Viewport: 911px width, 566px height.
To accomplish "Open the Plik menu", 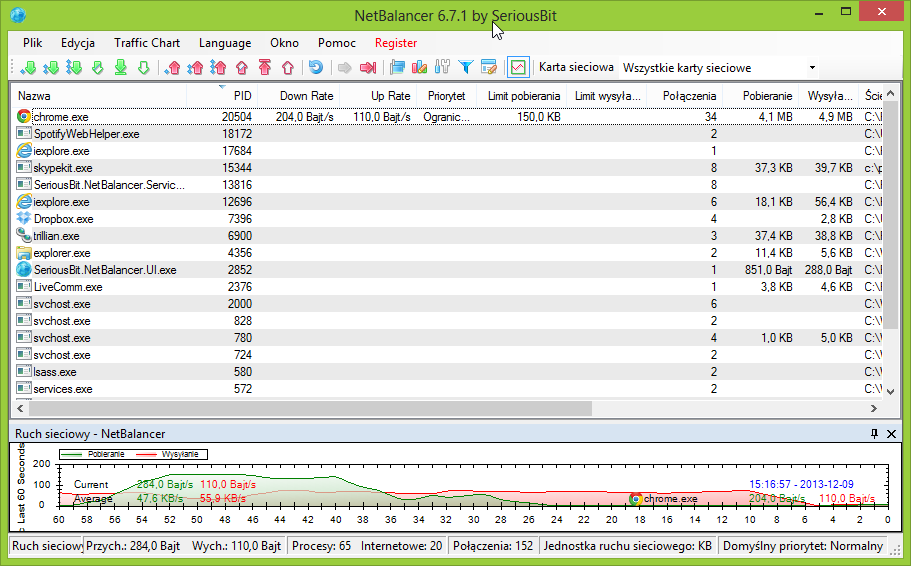I will [x=33, y=43].
